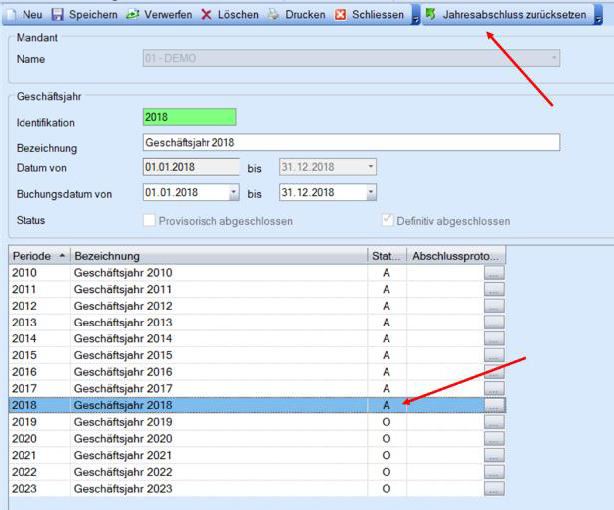This screenshot has height=510, width=614.
Task: Click the Drucken print icon
Action: pos(273,15)
